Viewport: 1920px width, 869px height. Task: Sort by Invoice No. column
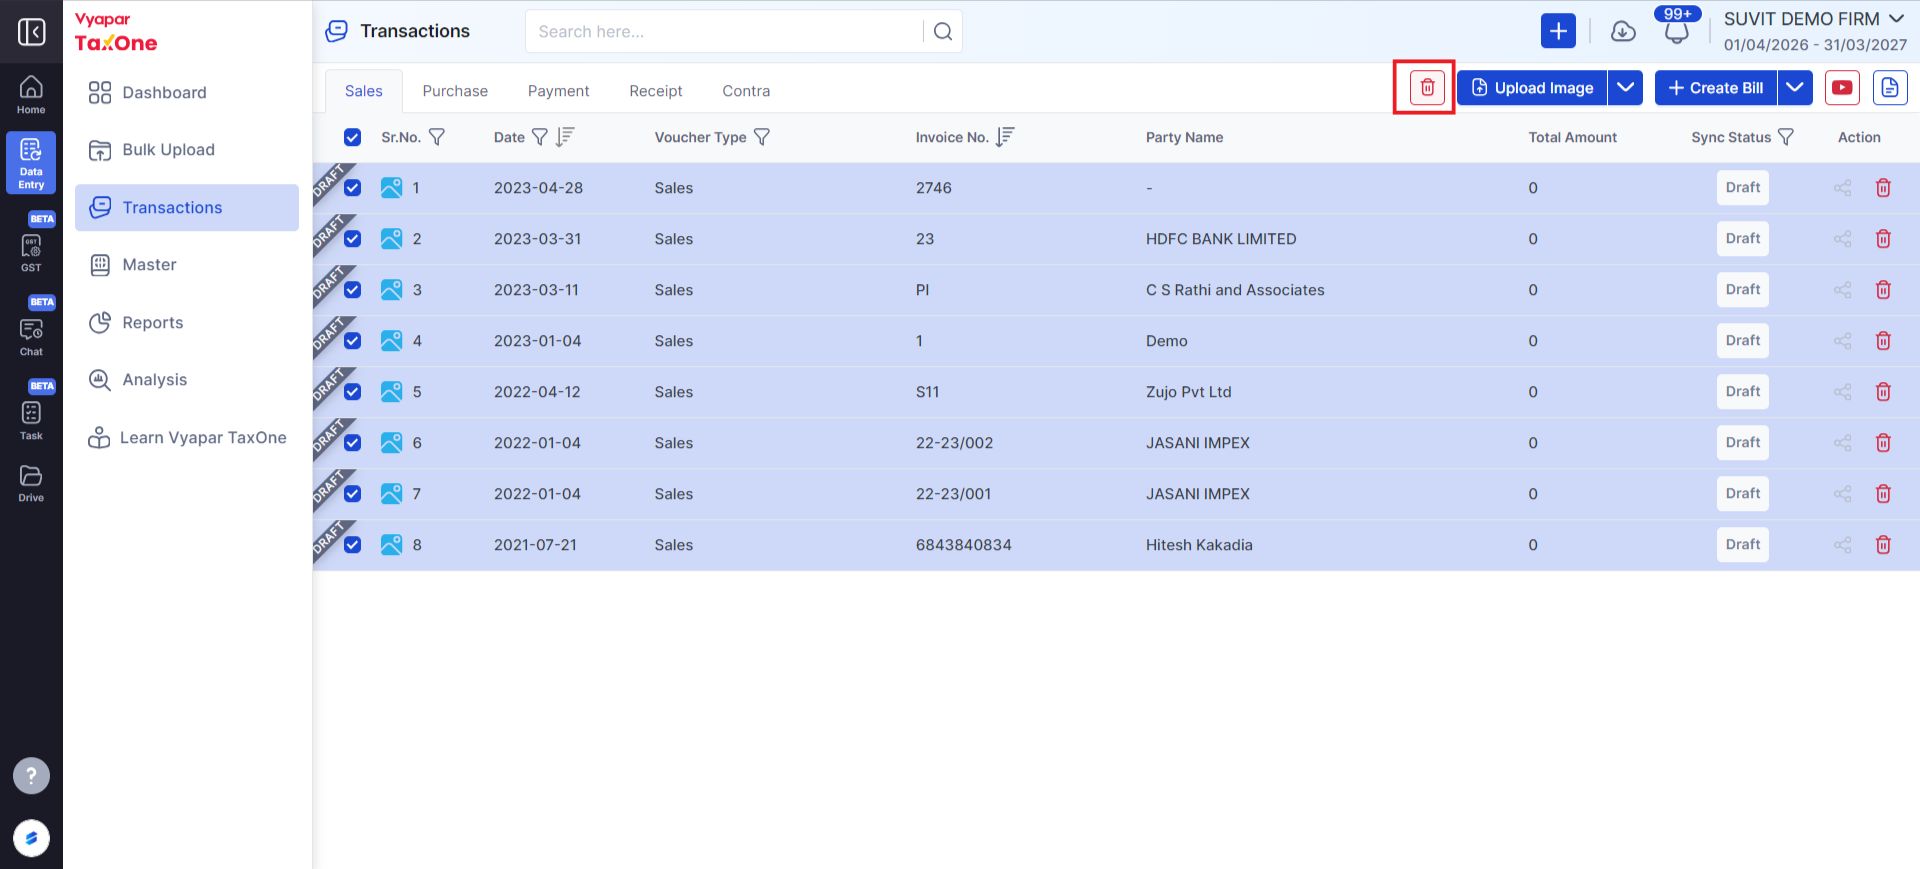[x=1005, y=137]
